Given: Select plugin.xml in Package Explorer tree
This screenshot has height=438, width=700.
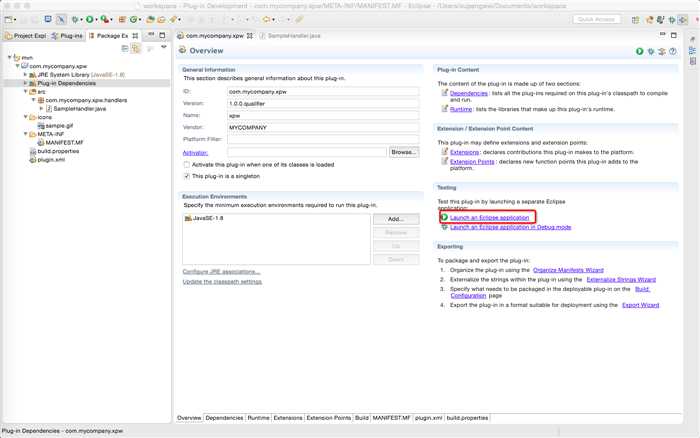Looking at the screenshot, I should (x=47, y=159).
